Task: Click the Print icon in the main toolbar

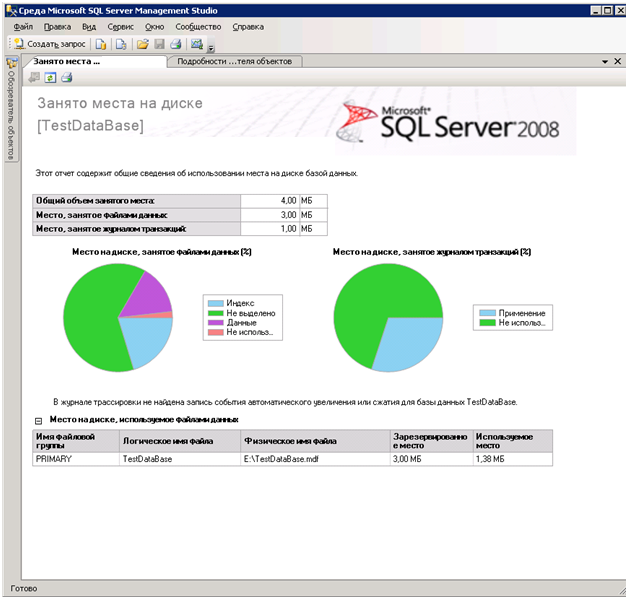Action: pyautogui.click(x=176, y=44)
